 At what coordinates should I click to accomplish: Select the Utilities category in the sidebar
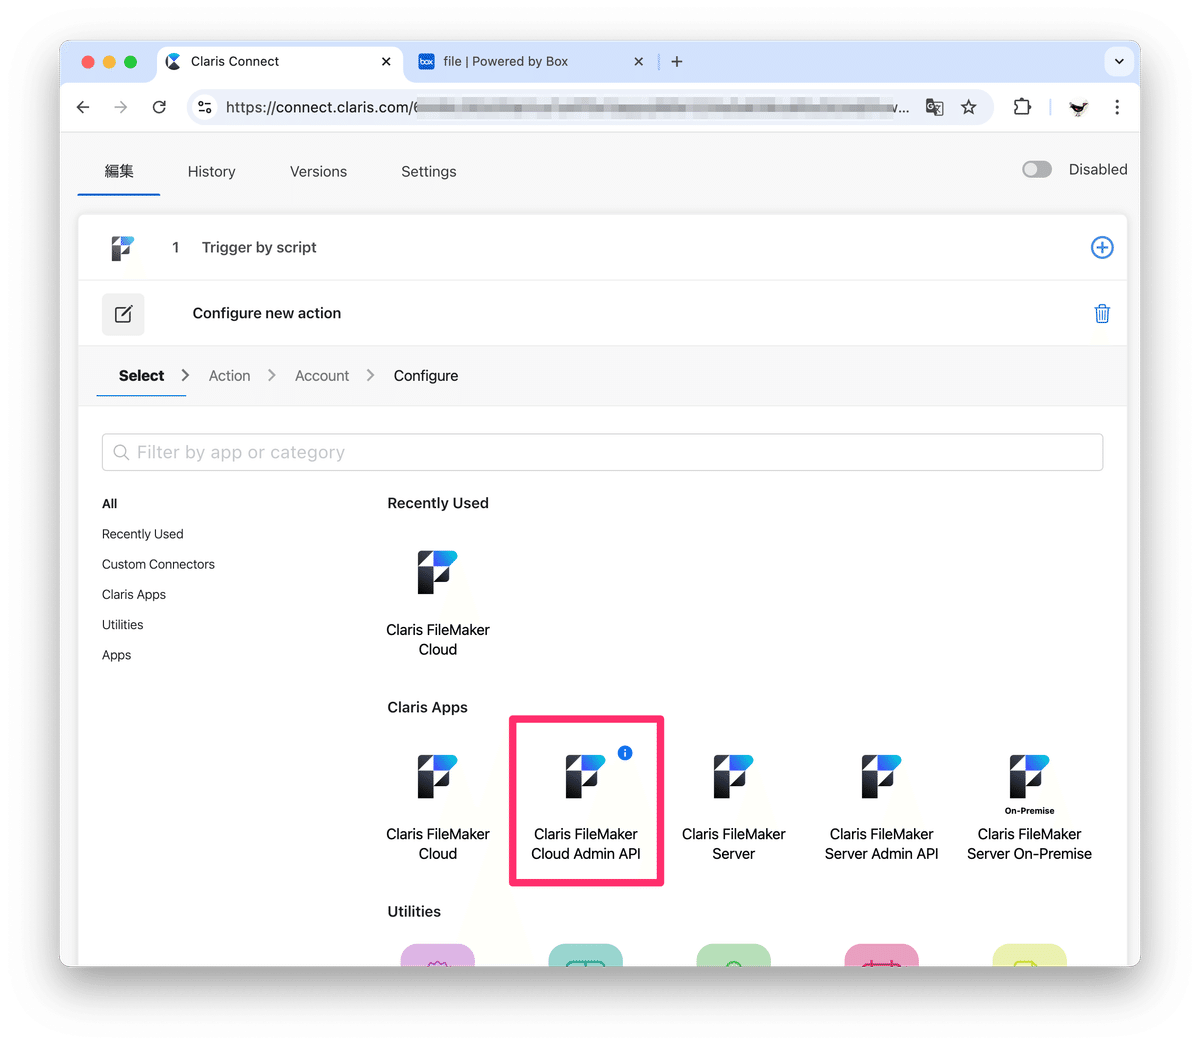tap(122, 624)
